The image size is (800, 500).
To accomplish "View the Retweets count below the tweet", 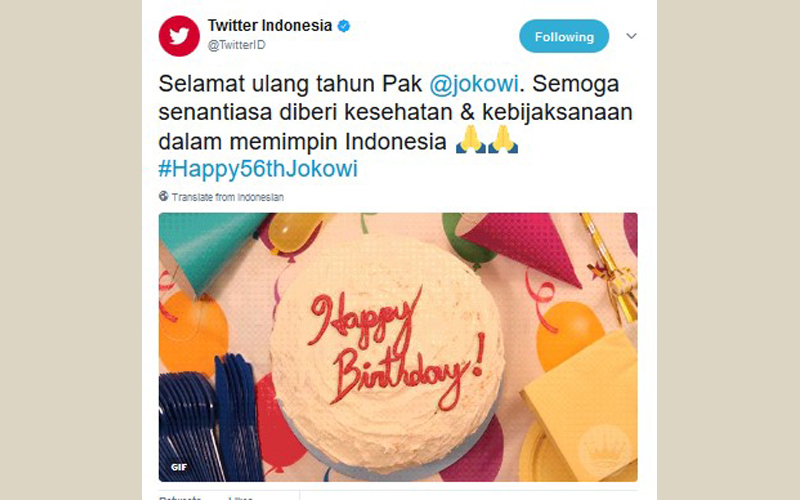I will tap(180, 497).
